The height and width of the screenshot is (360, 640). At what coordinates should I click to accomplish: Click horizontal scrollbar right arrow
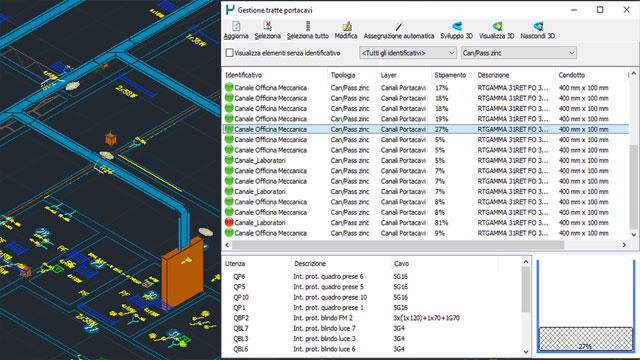pyautogui.click(x=624, y=245)
